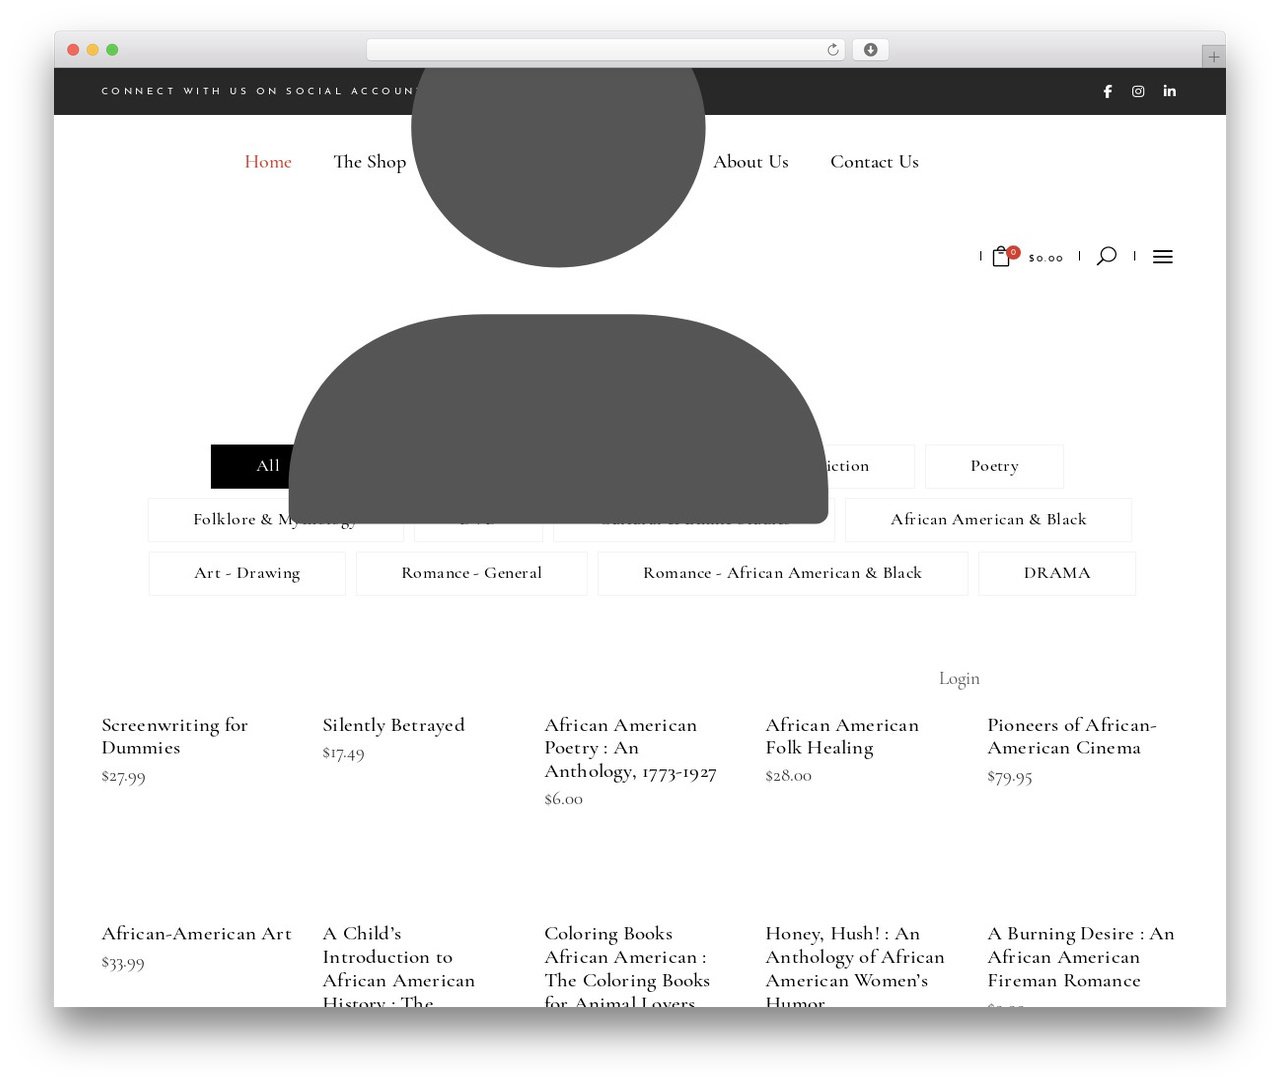The width and height of the screenshot is (1280, 1084).
Task: Open a new browser tab with plus
Action: [x=1213, y=57]
